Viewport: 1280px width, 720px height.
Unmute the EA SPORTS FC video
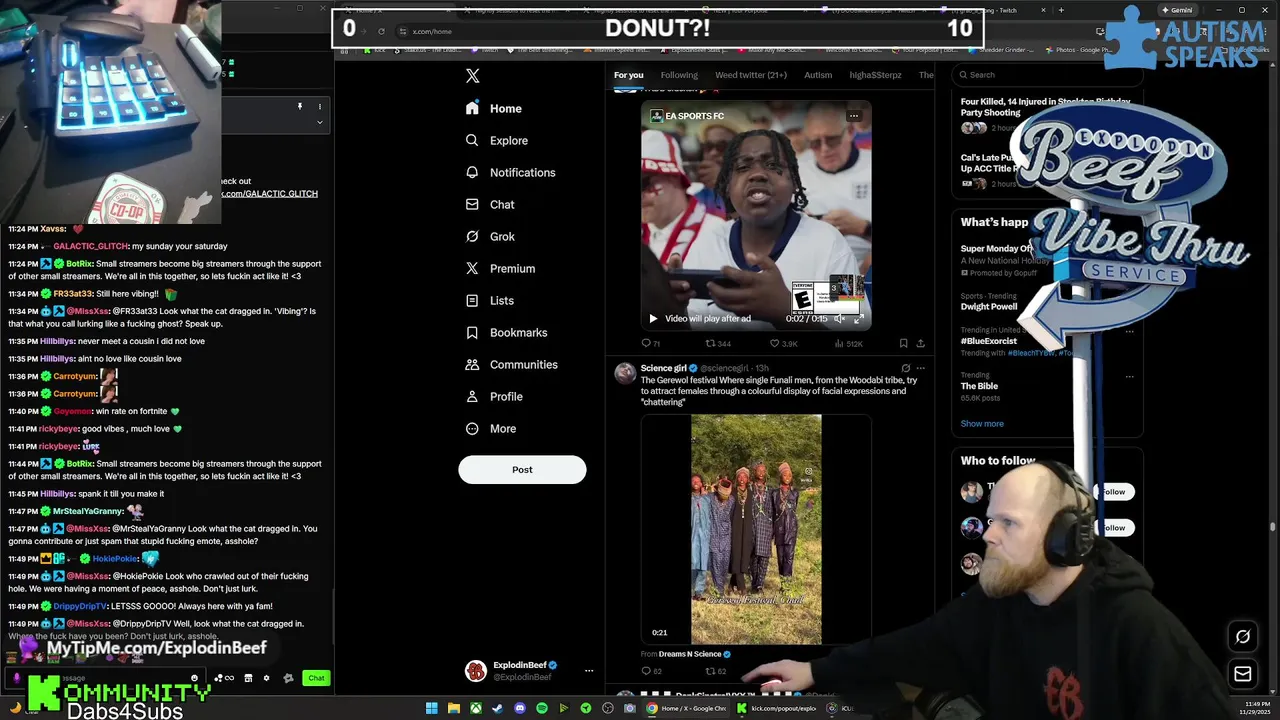click(839, 318)
